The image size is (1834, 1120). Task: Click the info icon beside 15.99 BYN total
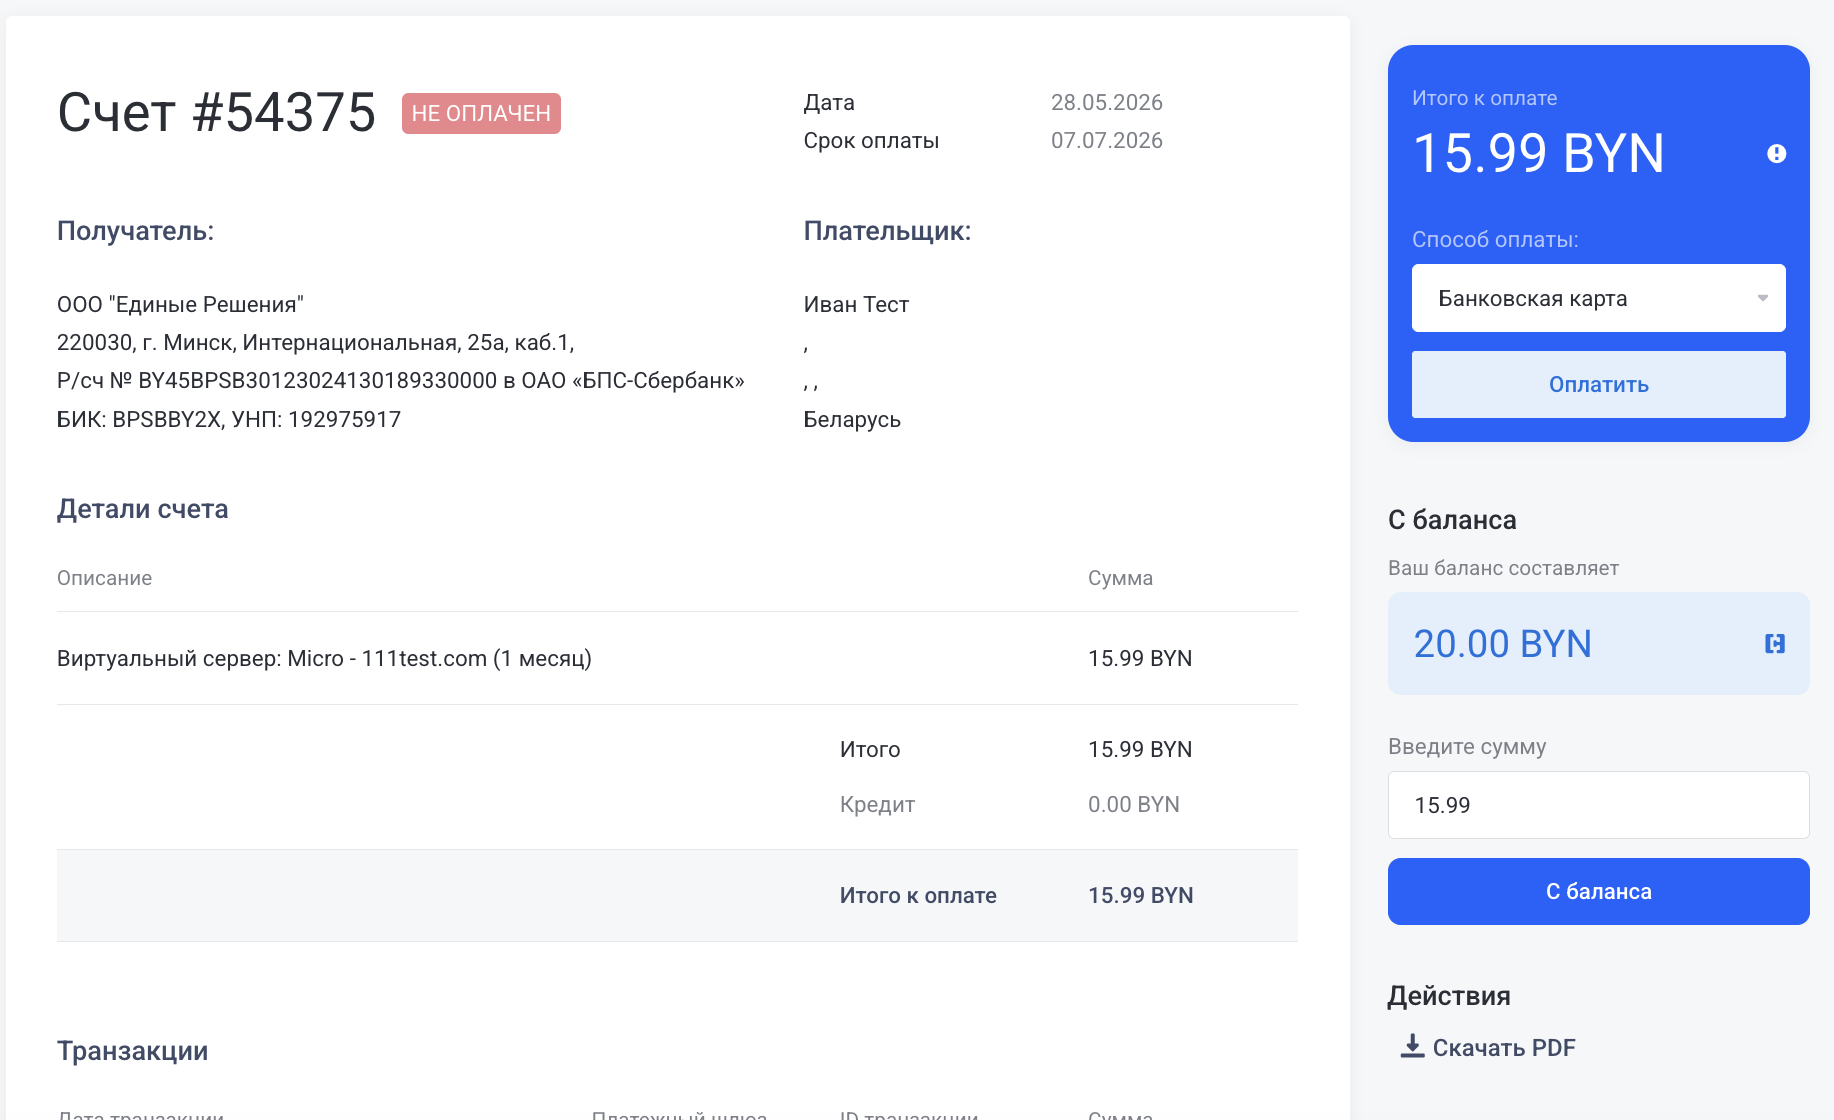[1776, 154]
